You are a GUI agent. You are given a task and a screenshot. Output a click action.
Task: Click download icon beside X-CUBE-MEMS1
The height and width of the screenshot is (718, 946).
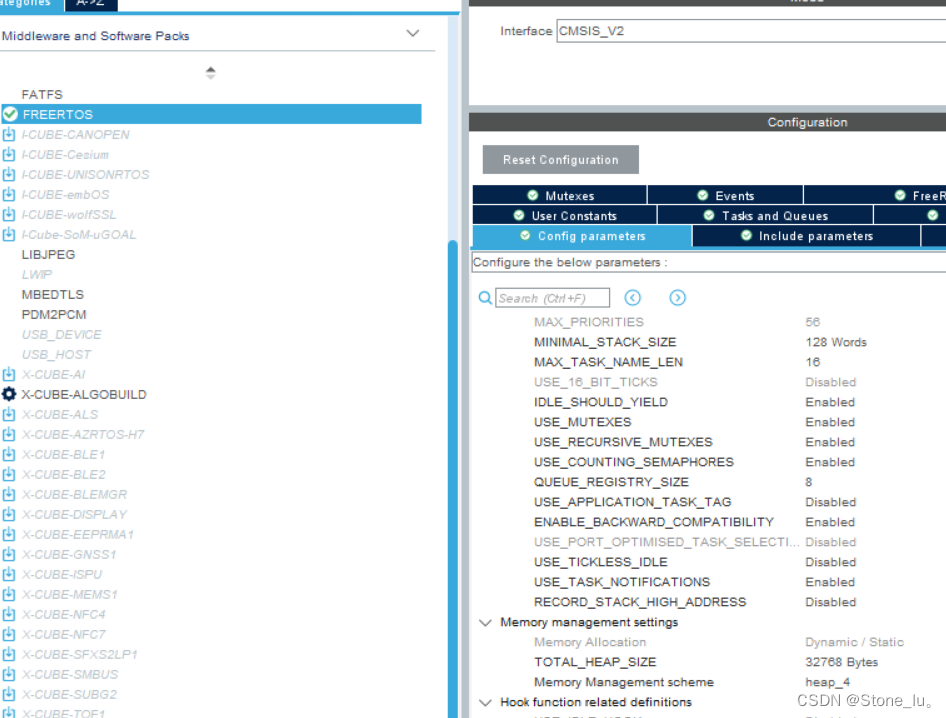pyautogui.click(x=8, y=594)
